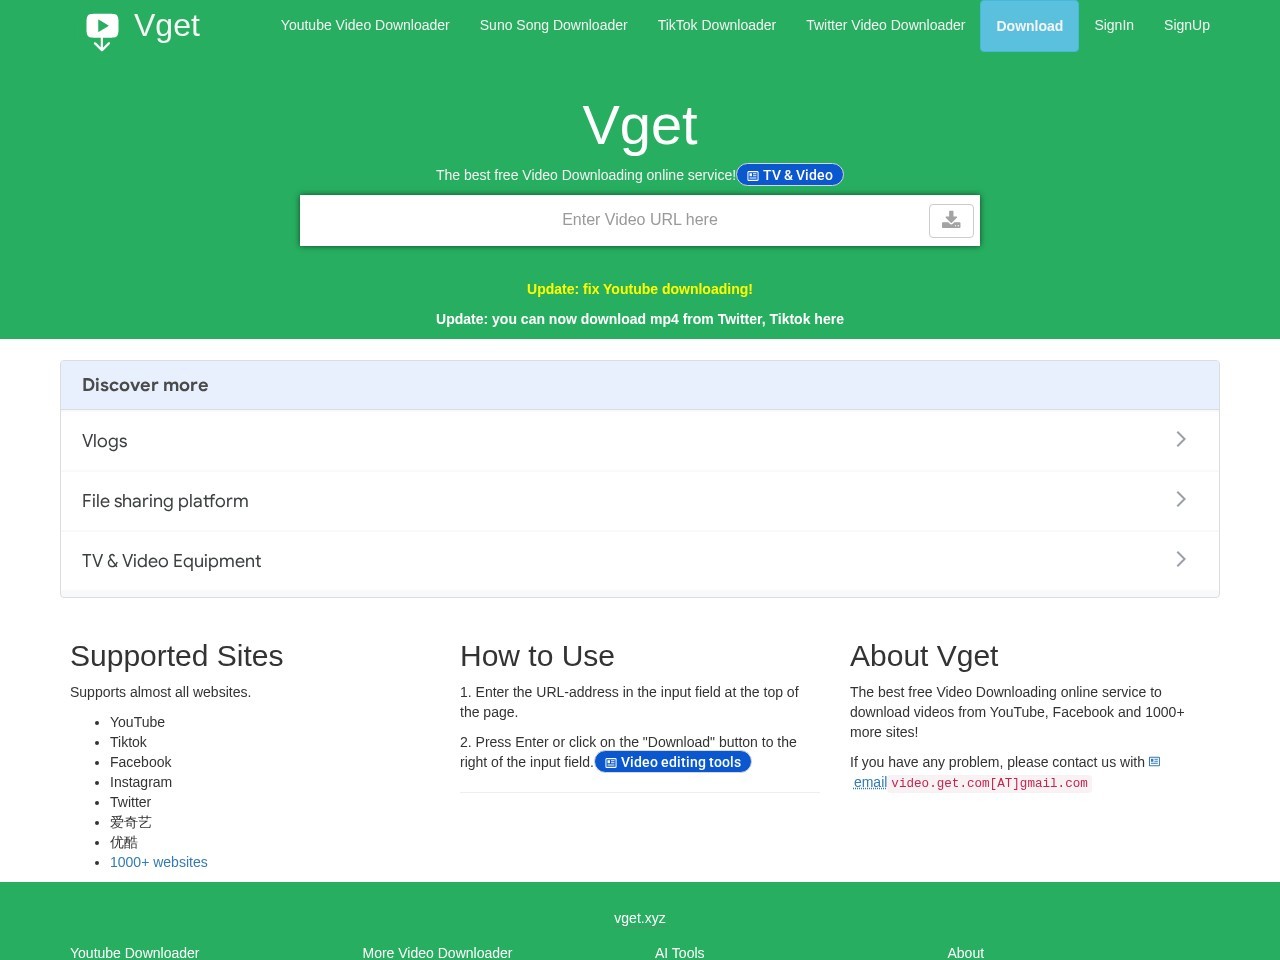Screen dimensions: 1280x960
Task: Open Twitter Video Downloader menu item
Action: coord(886,25)
